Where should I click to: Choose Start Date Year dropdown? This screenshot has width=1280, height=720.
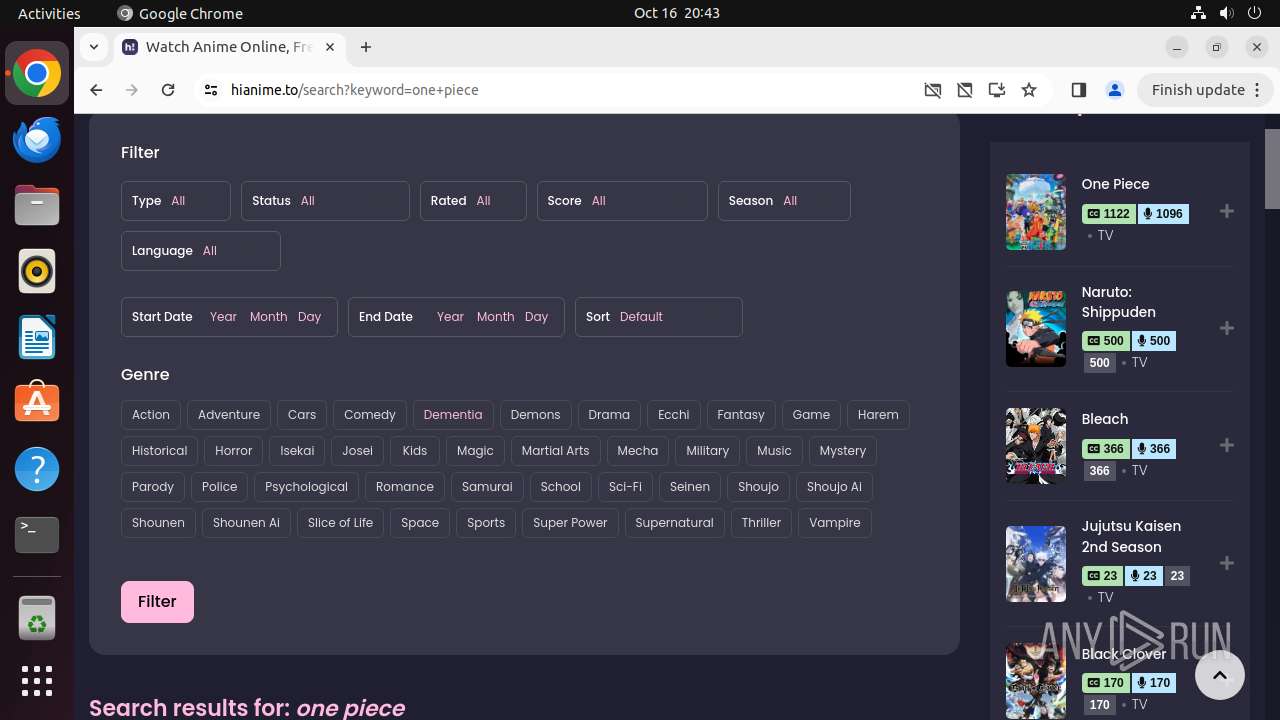223,317
